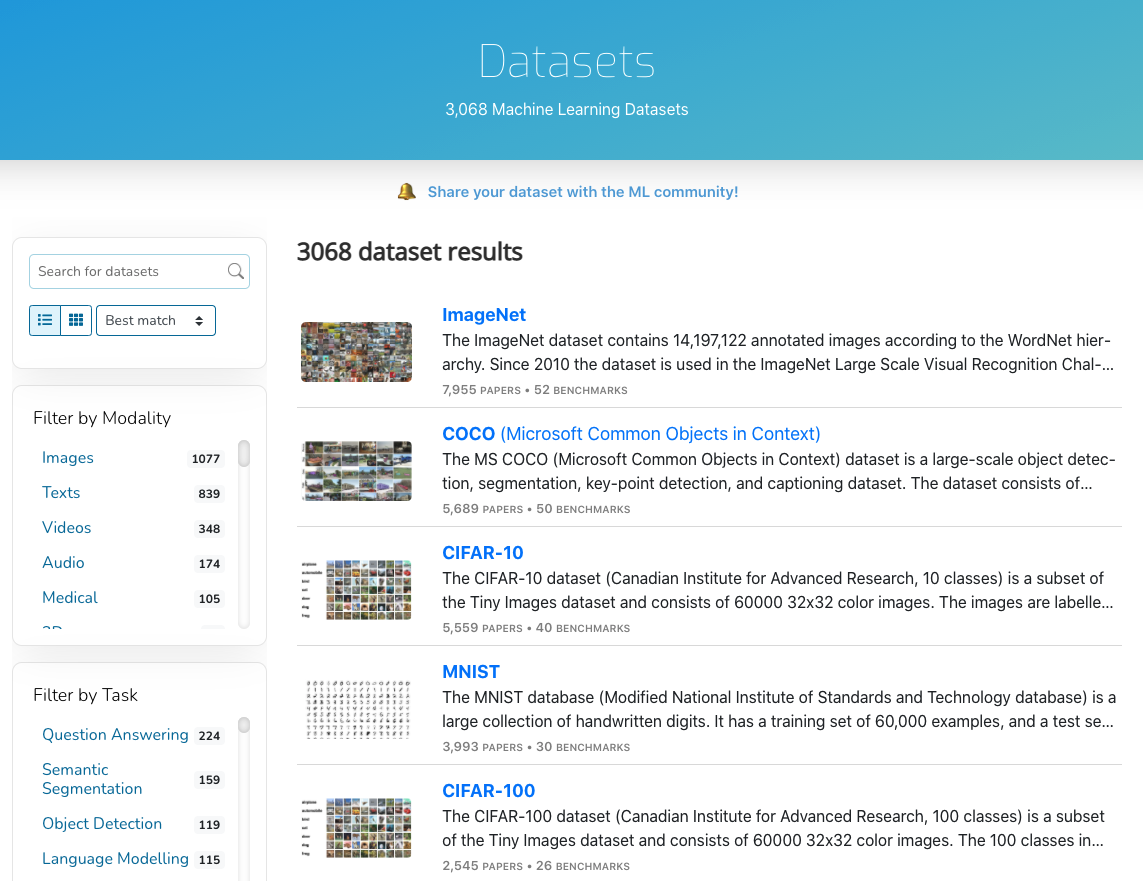Click the search magnifier icon
1143x881 pixels.
coord(235,271)
